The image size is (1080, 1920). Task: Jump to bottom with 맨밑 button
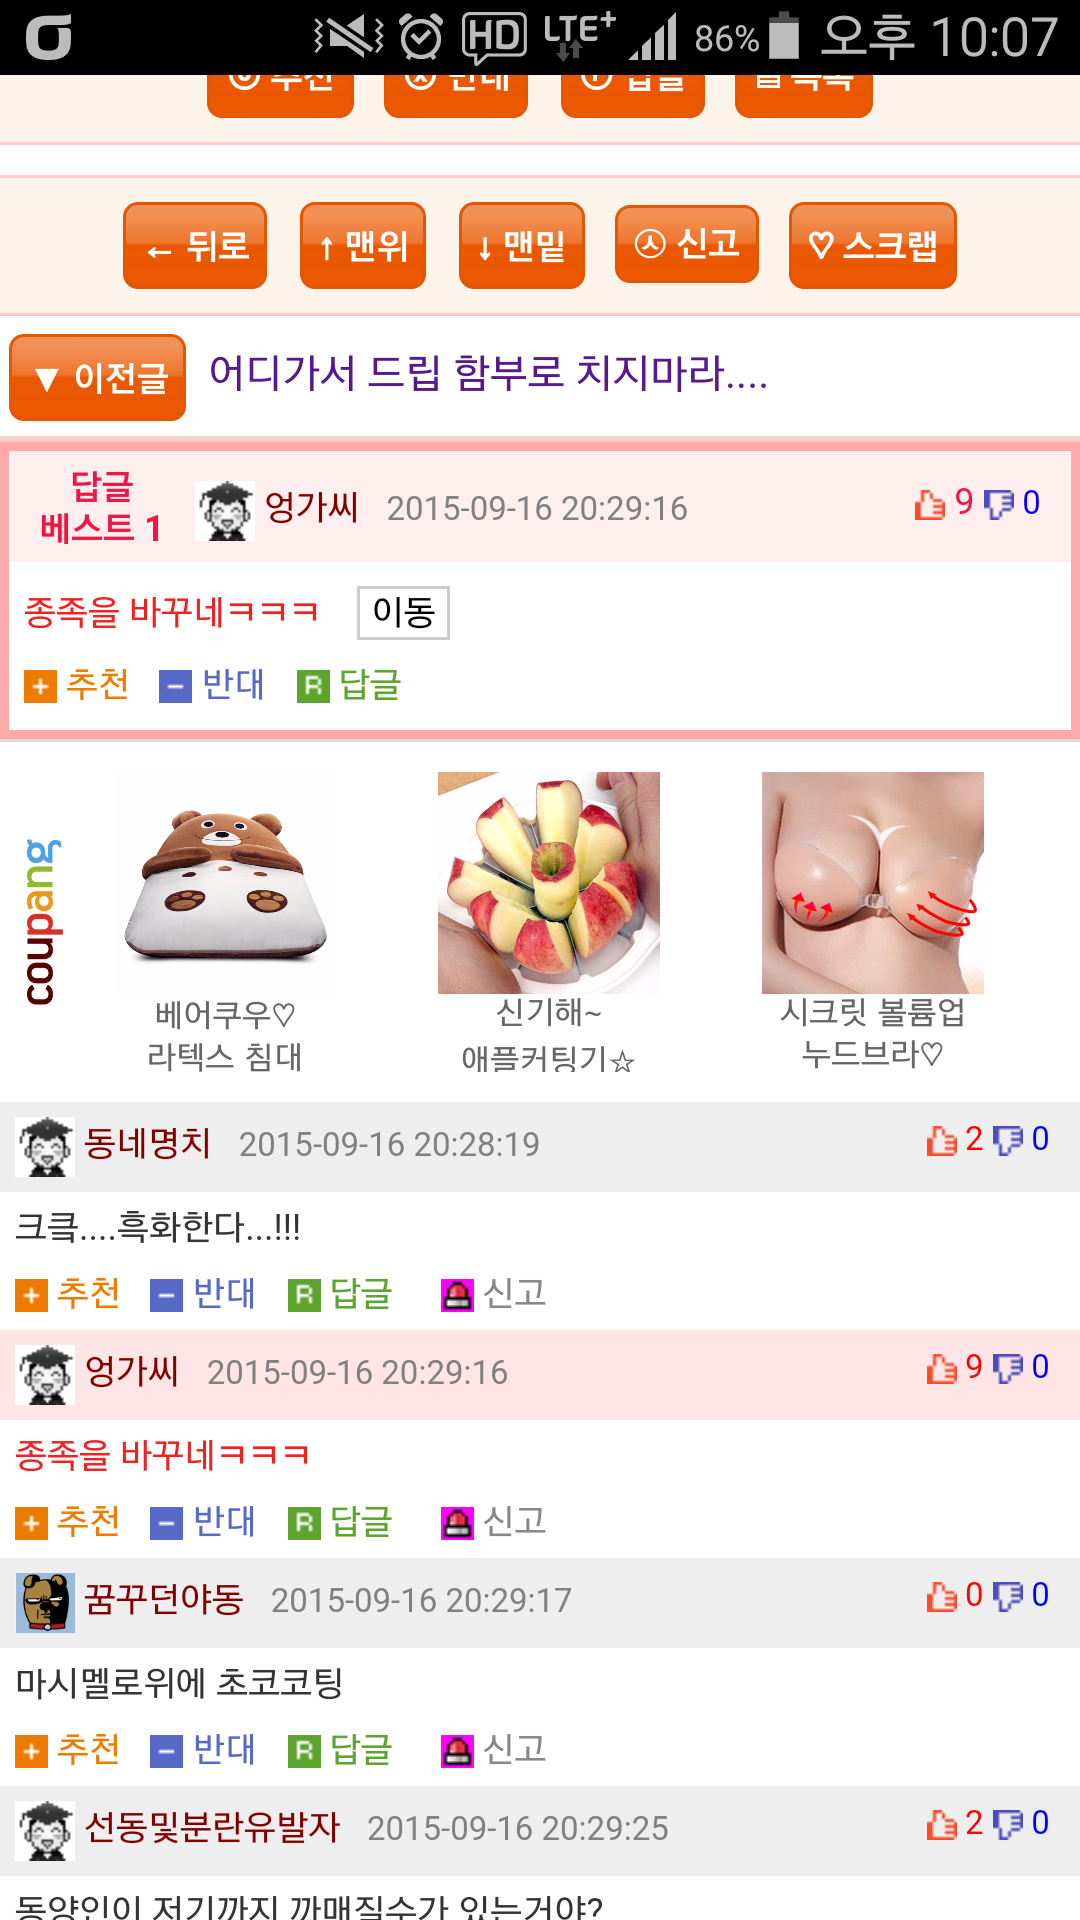(522, 246)
